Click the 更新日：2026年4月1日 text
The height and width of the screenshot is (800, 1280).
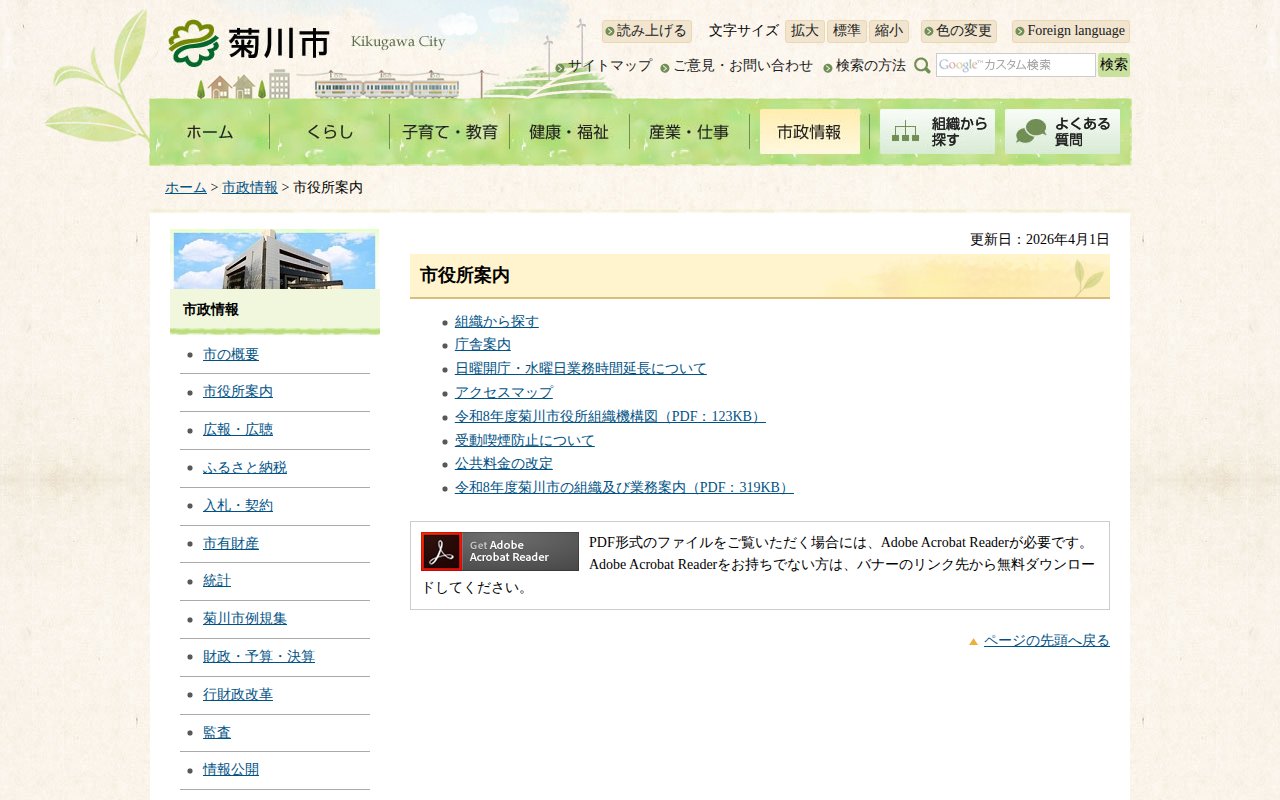pyautogui.click(x=1040, y=240)
